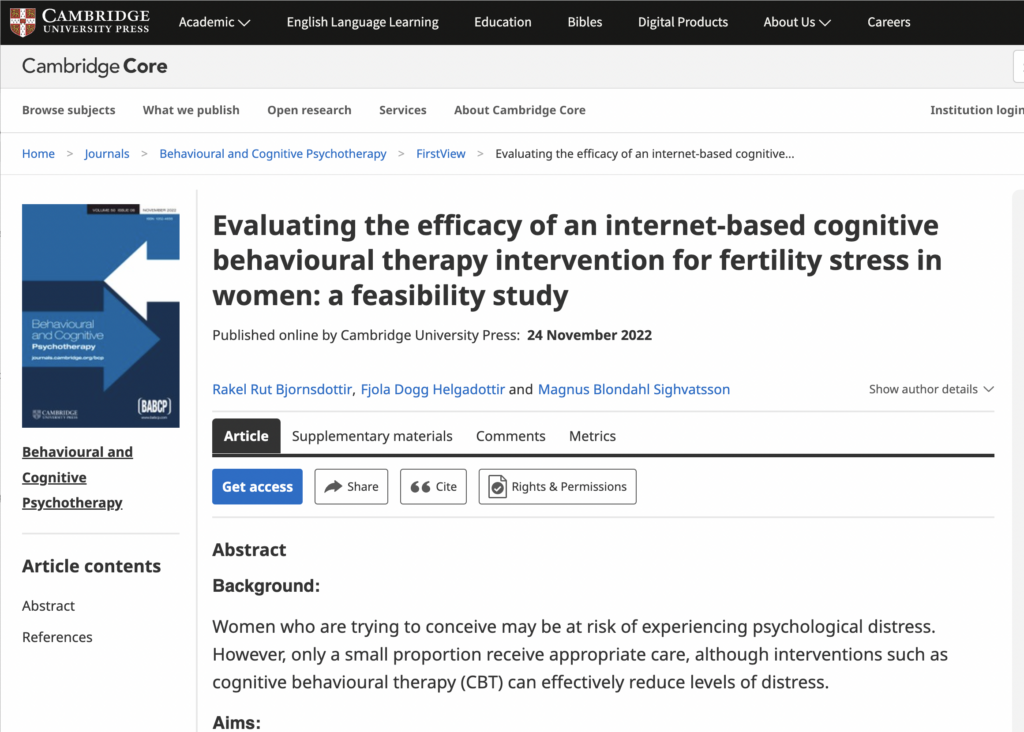Go to Journals breadcrumb
This screenshot has height=732, width=1024.
[x=106, y=154]
